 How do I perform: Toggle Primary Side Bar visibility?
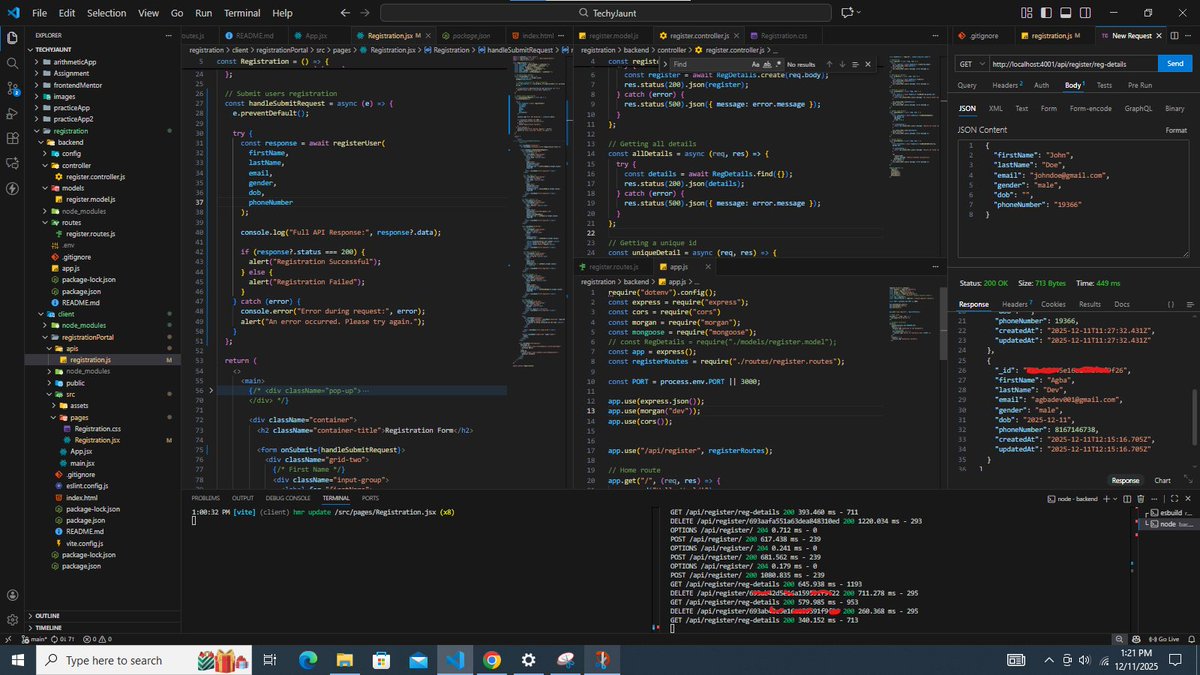click(1047, 13)
